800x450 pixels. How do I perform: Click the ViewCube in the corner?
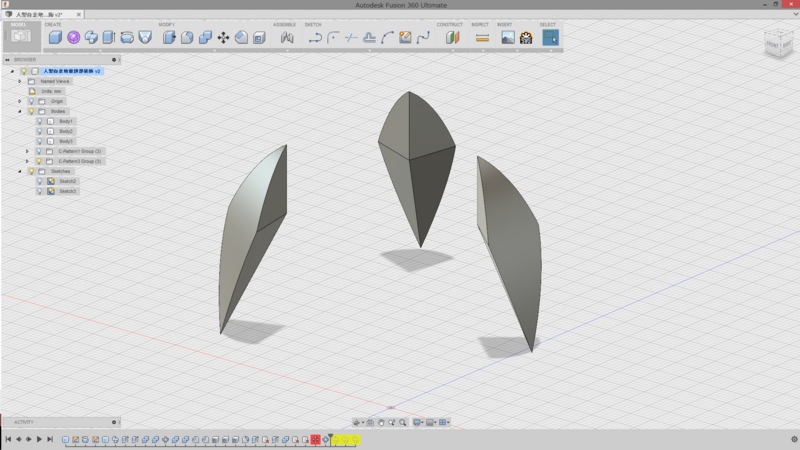pyautogui.click(x=779, y=44)
